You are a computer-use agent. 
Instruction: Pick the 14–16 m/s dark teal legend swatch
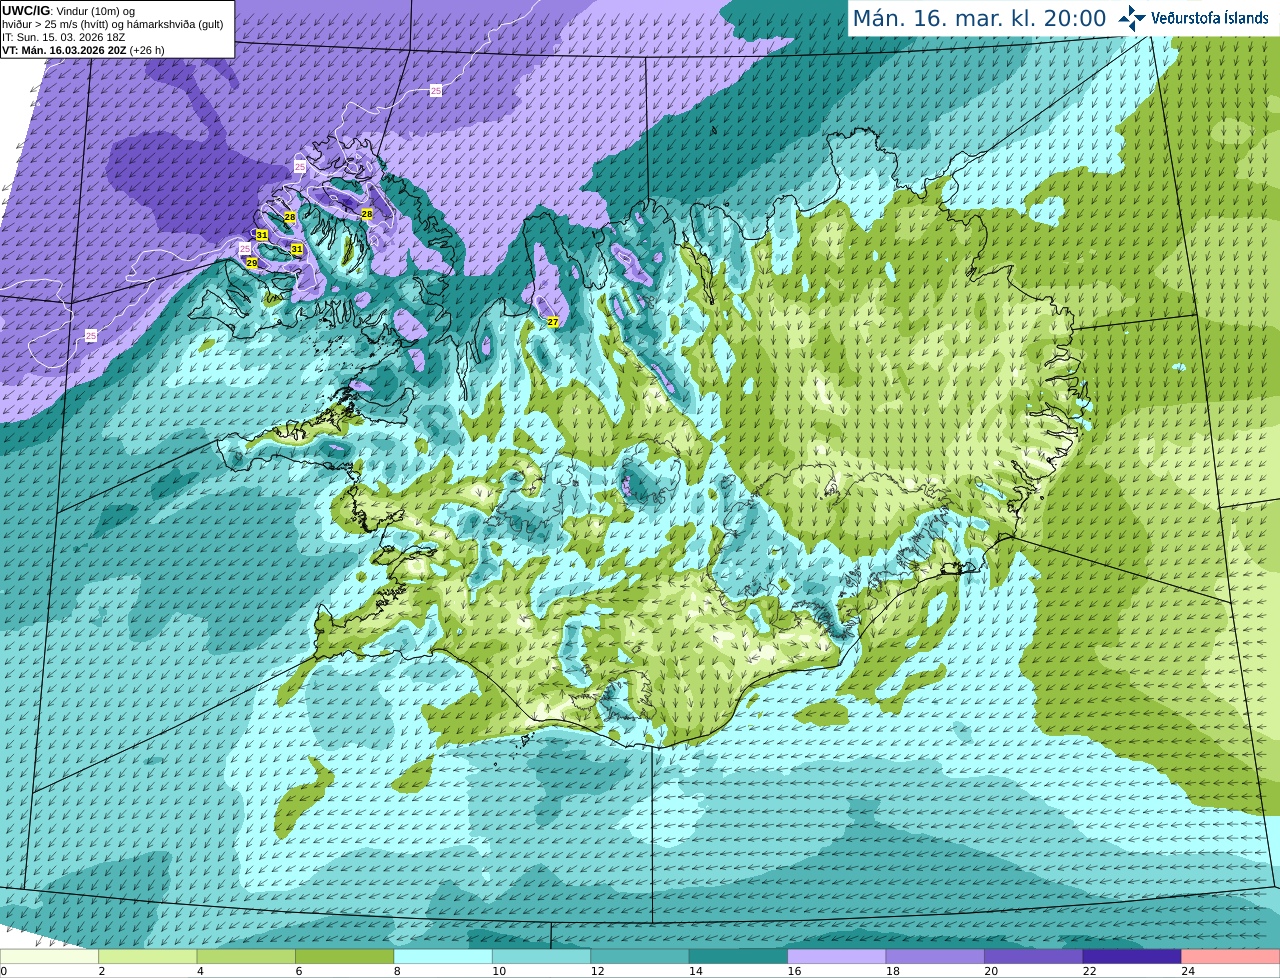coord(739,956)
